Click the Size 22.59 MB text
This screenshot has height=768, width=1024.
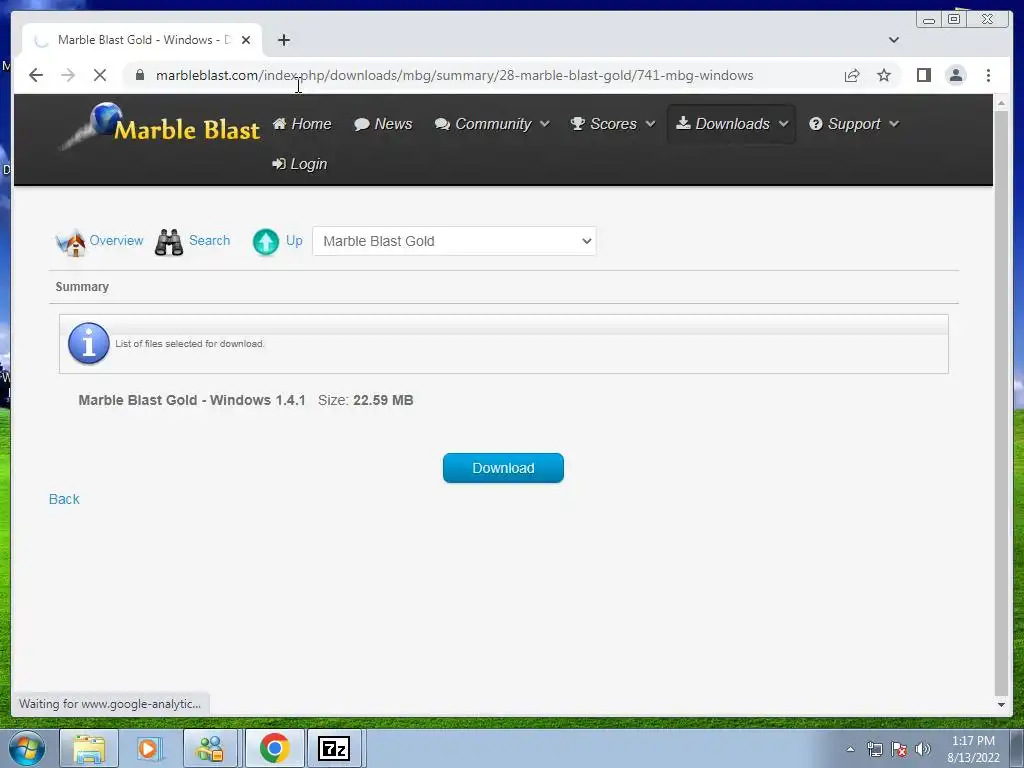pyautogui.click(x=366, y=400)
